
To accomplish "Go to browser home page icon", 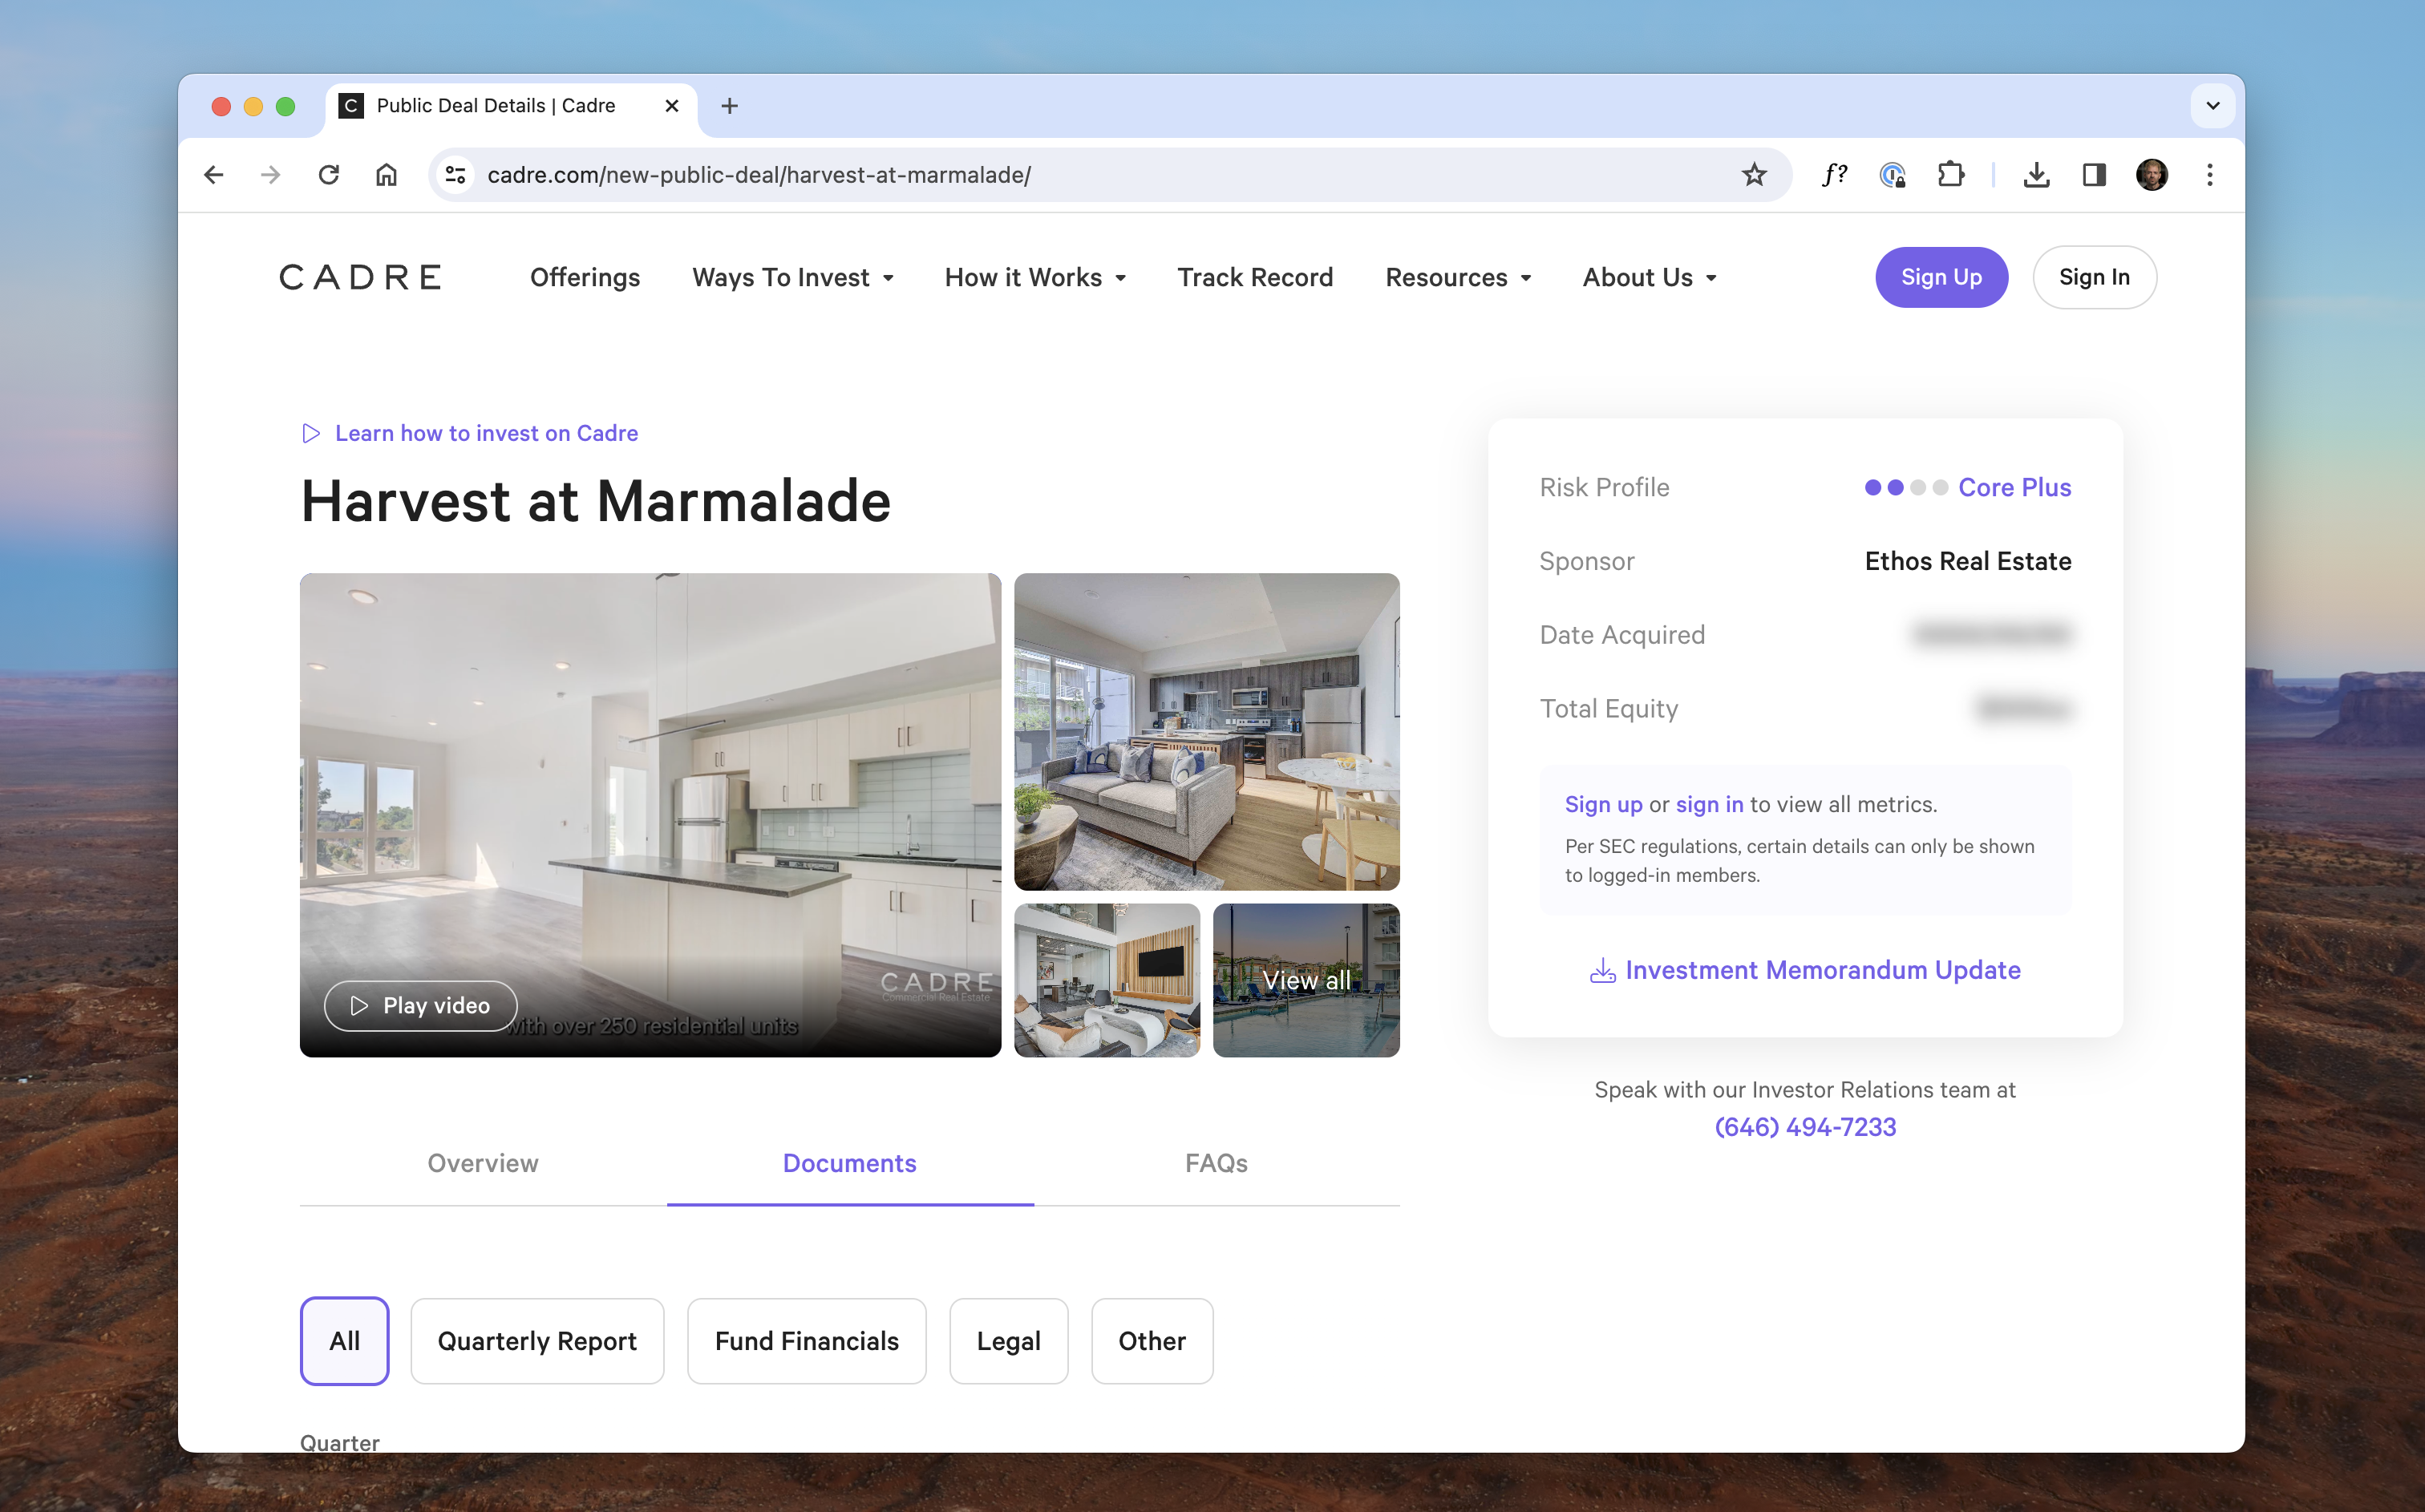I will coord(386,175).
